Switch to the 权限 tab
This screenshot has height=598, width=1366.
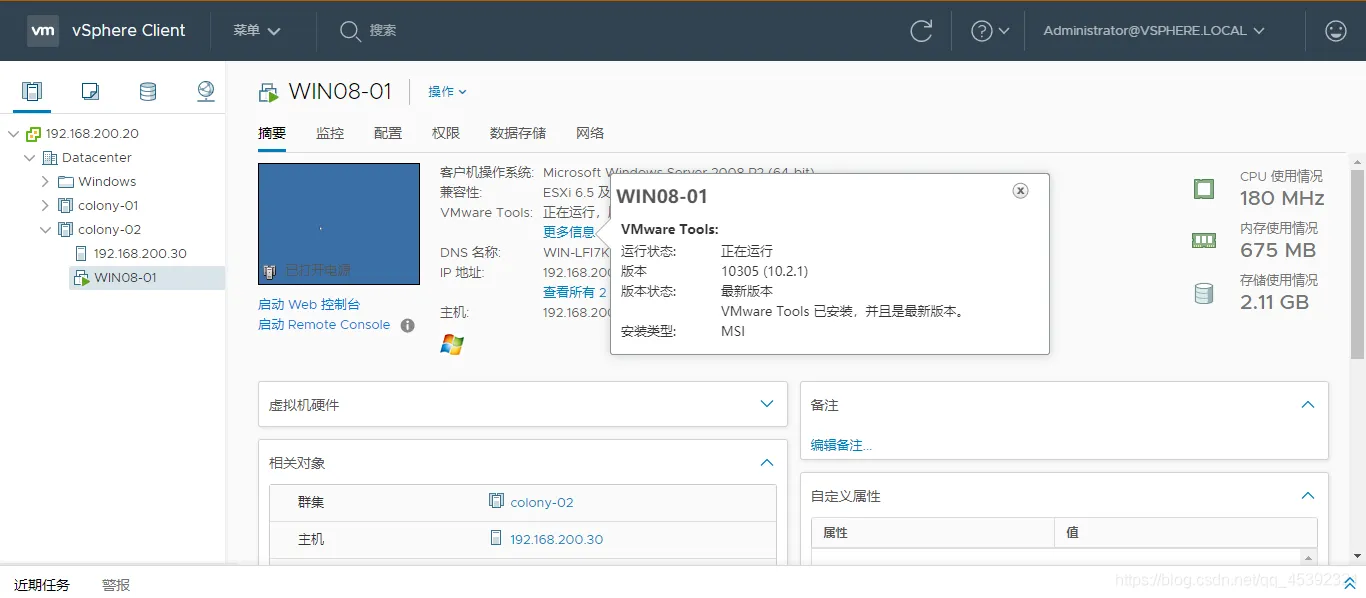tap(446, 133)
